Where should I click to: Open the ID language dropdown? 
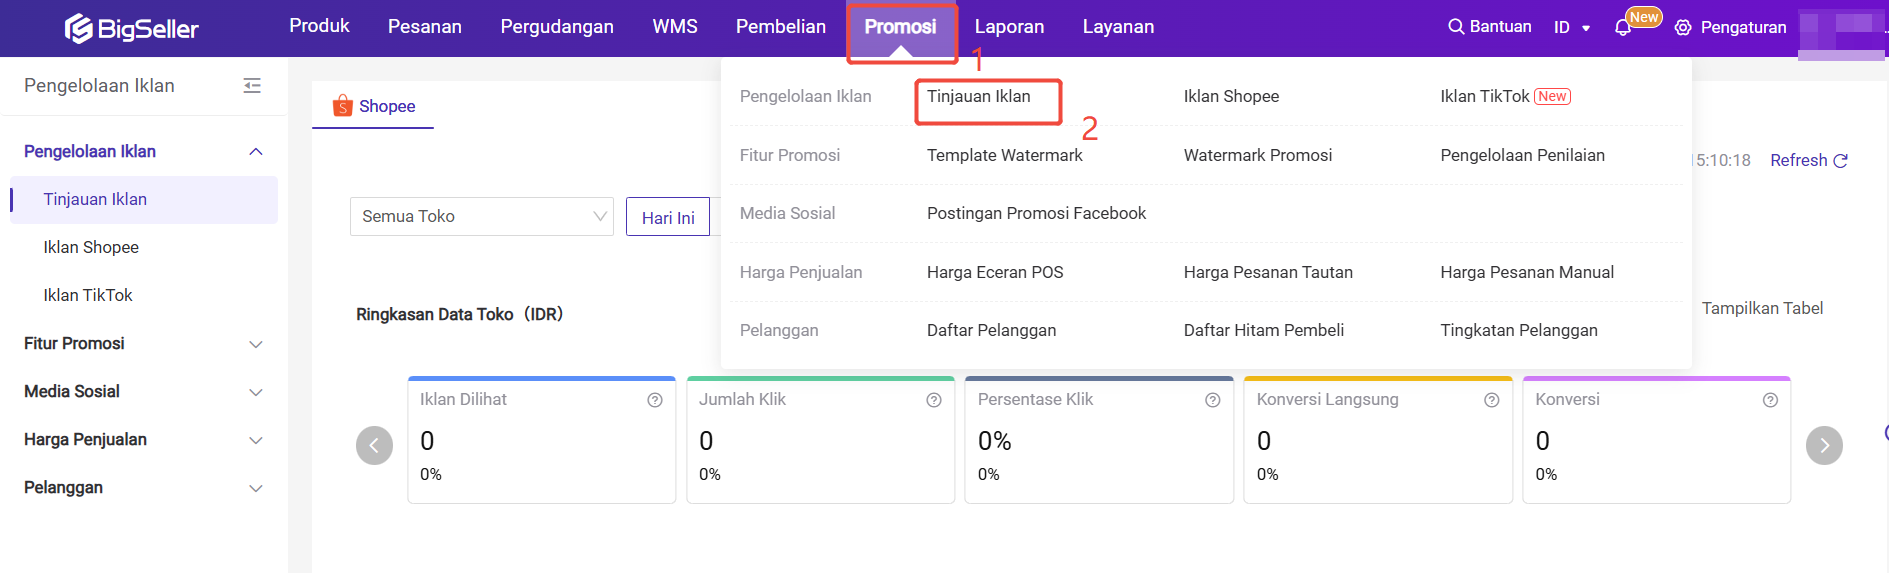[1572, 28]
